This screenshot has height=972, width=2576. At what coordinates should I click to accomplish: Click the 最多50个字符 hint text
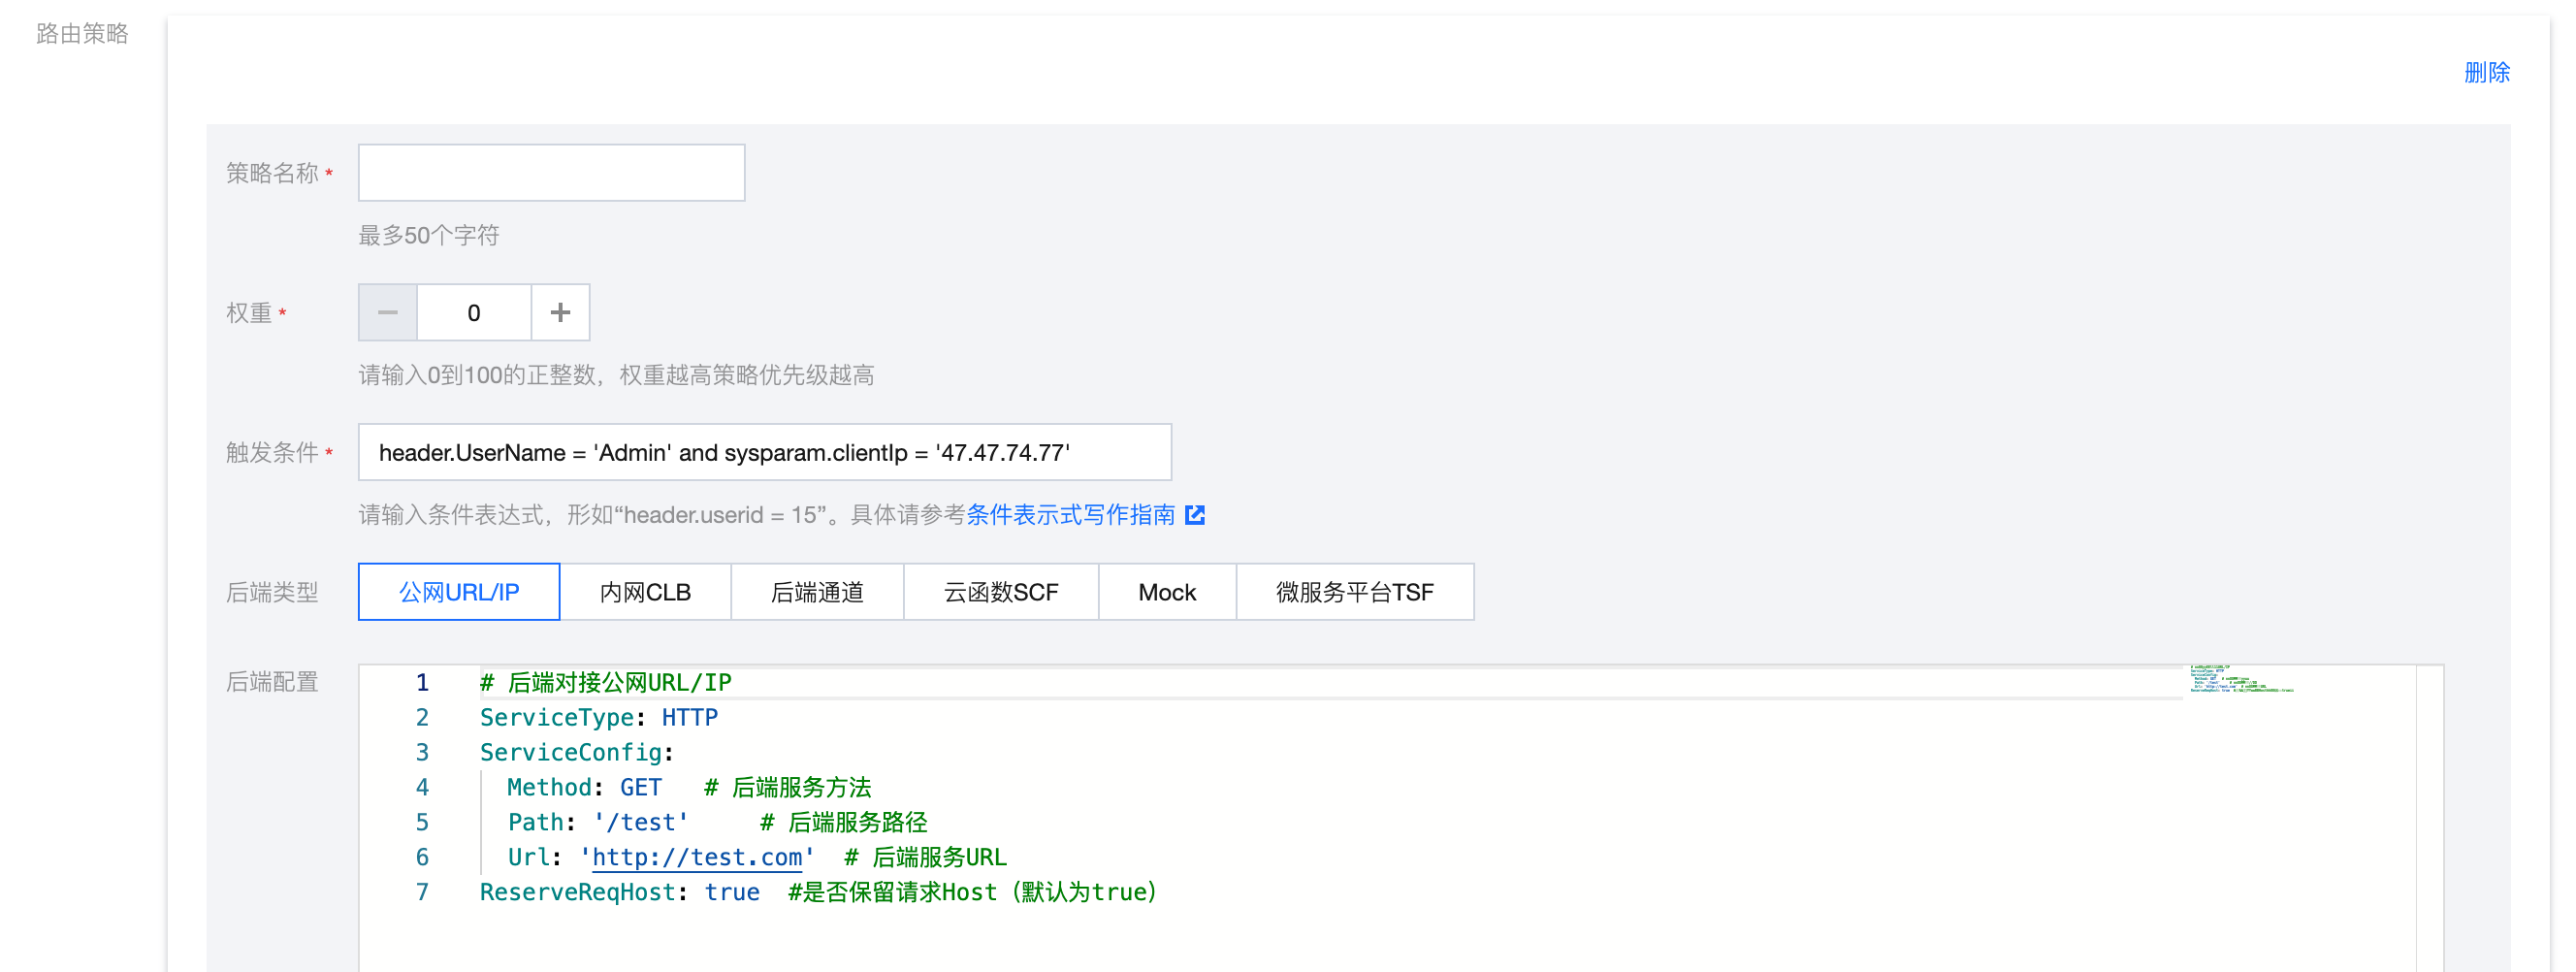429,235
